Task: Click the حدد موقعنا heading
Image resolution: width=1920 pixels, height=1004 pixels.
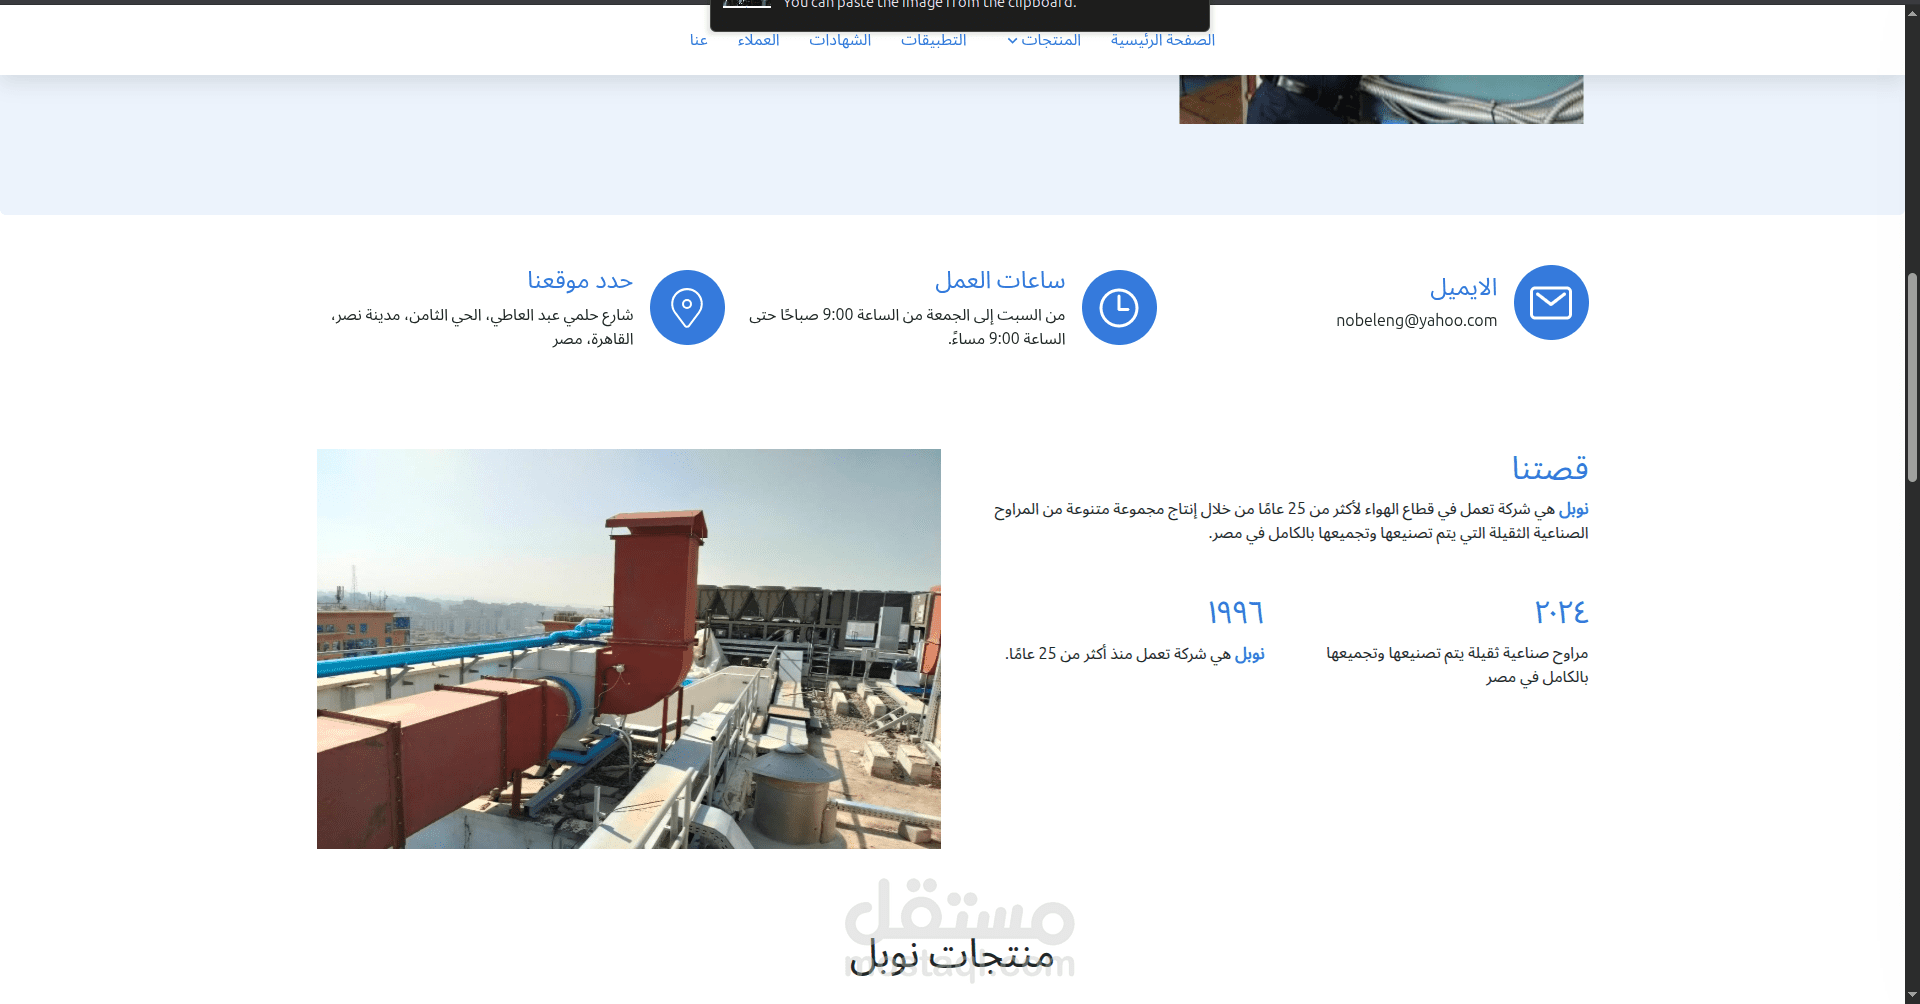Action: point(580,281)
